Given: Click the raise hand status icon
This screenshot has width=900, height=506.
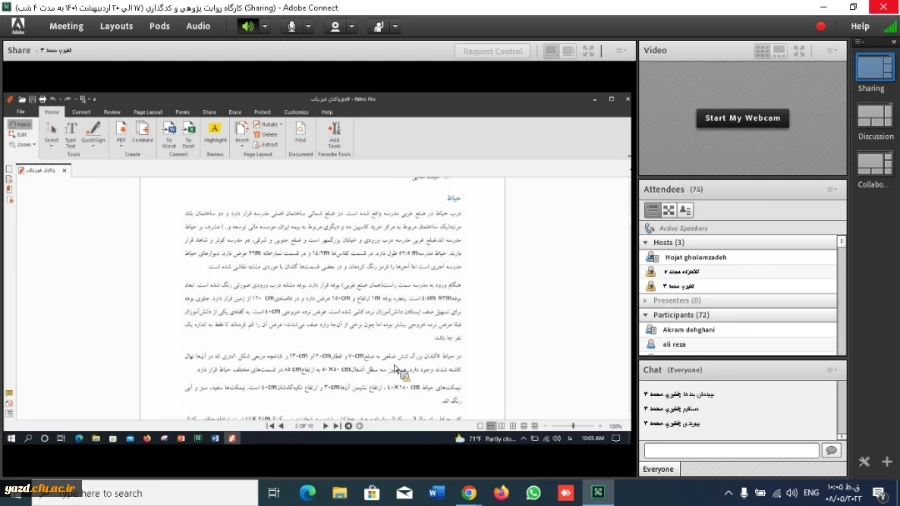Looking at the screenshot, I should coord(379,26).
